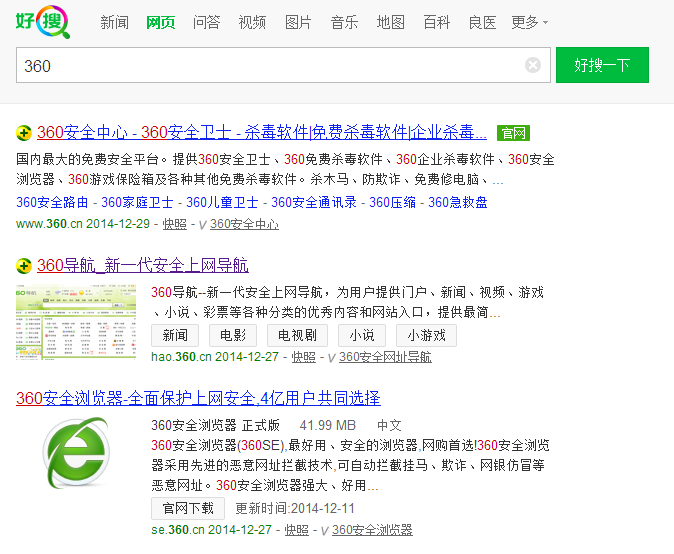Click the 小游戏 button under 360导航
The image size is (674, 554).
[426, 335]
